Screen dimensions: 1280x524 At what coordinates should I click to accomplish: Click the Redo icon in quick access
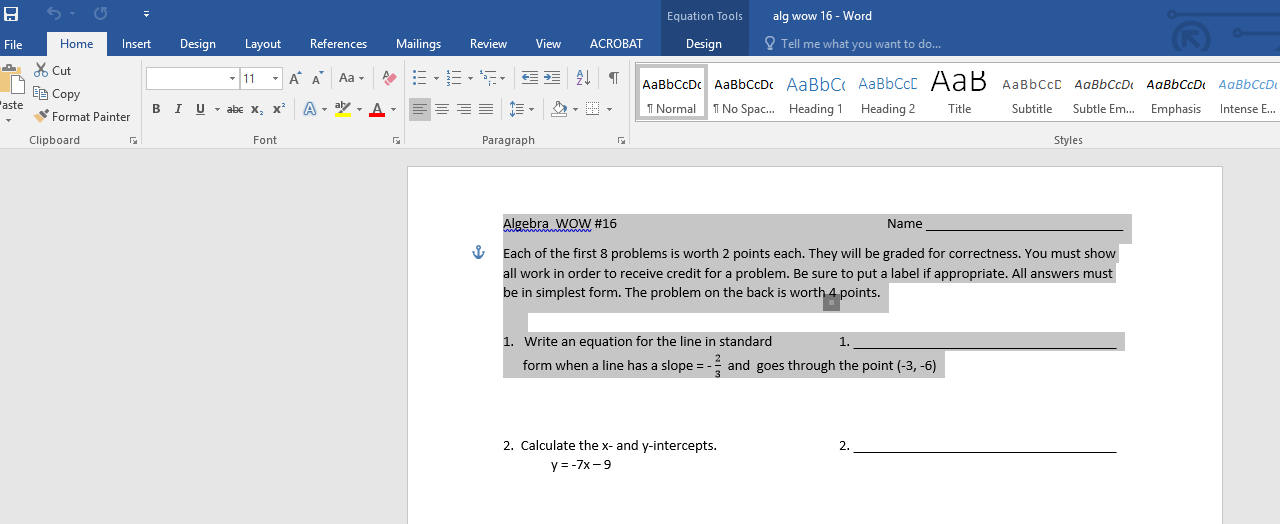click(x=101, y=15)
